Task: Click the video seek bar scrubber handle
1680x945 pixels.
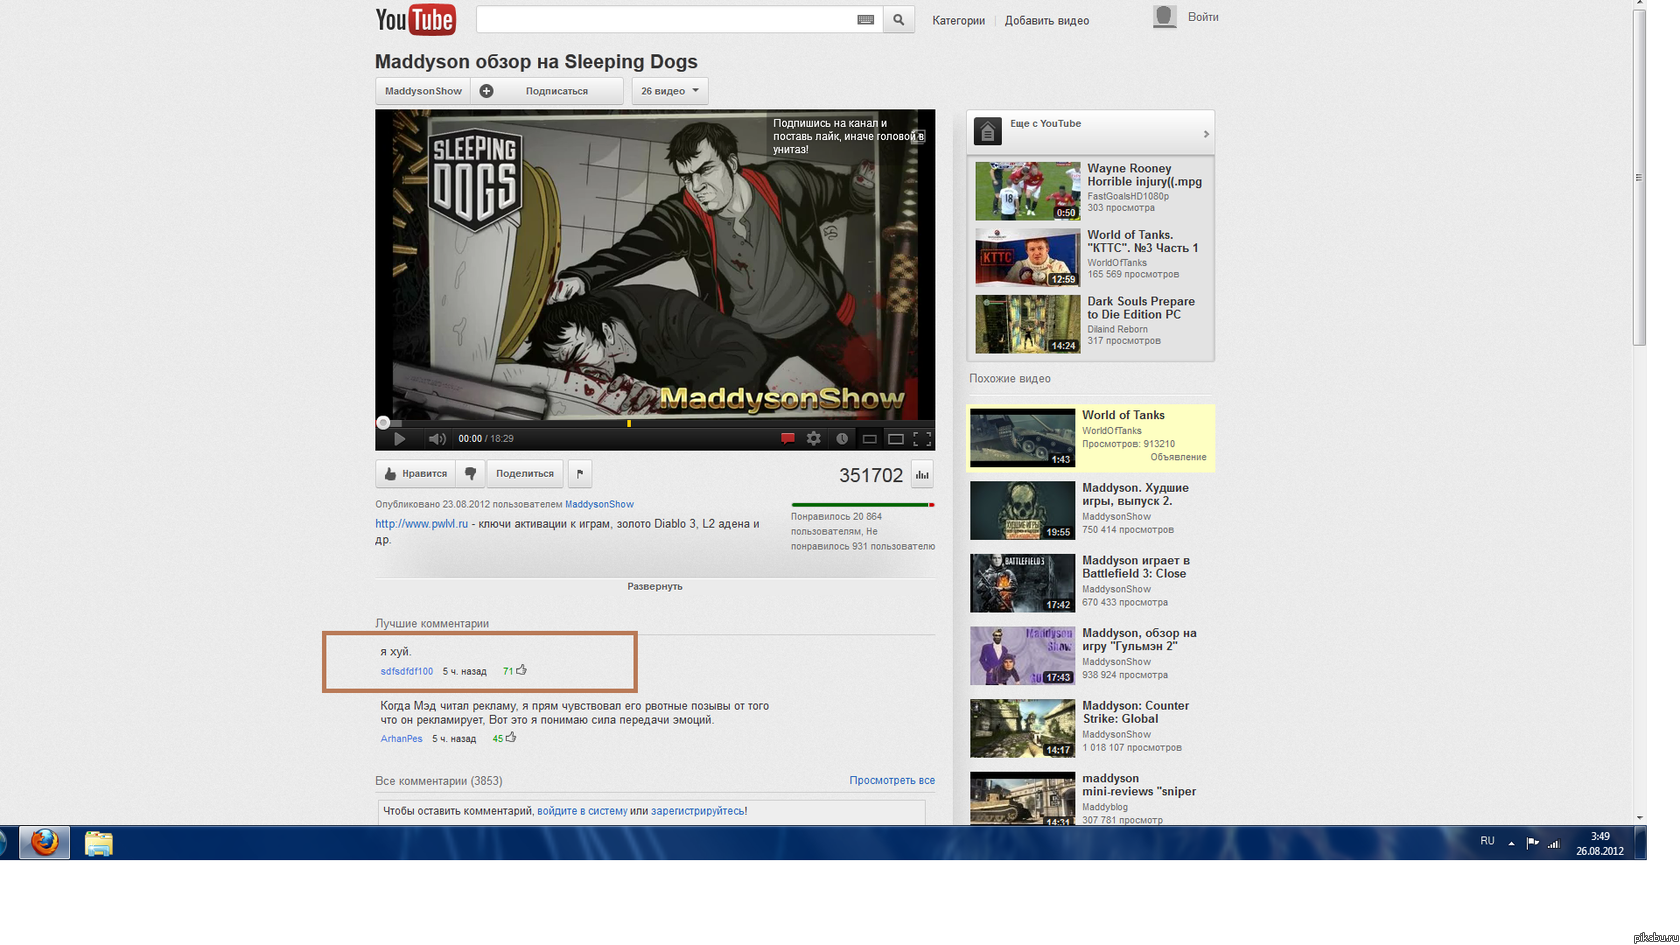Action: pos(383,423)
